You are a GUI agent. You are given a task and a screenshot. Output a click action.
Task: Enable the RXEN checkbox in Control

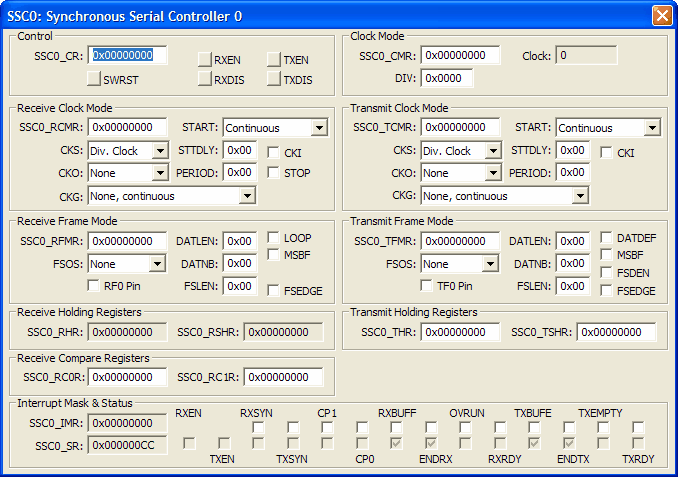tap(205, 60)
